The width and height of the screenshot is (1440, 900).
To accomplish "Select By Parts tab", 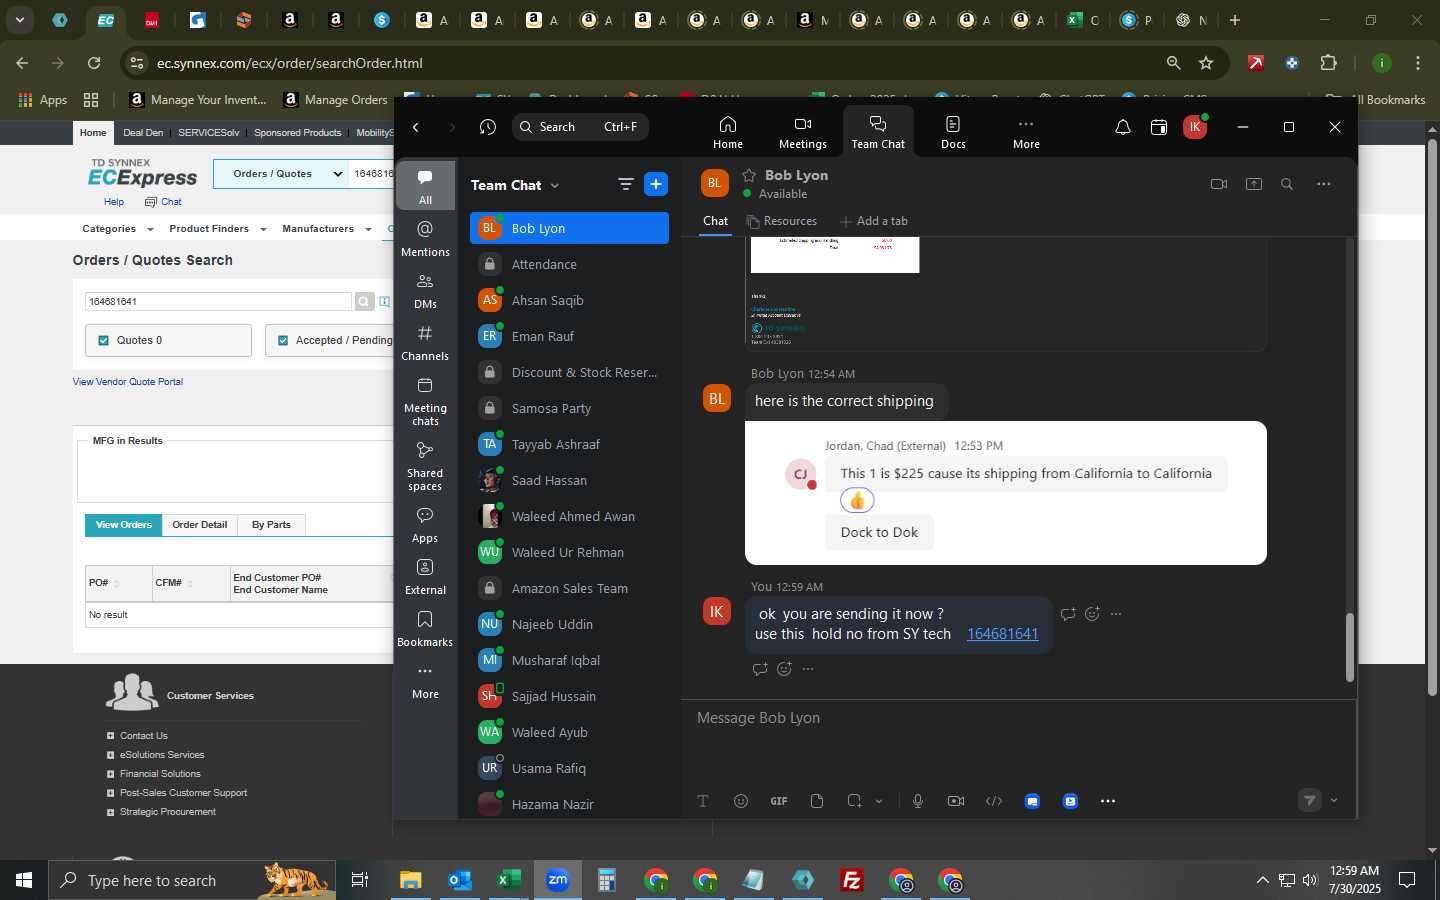I will point(271,525).
